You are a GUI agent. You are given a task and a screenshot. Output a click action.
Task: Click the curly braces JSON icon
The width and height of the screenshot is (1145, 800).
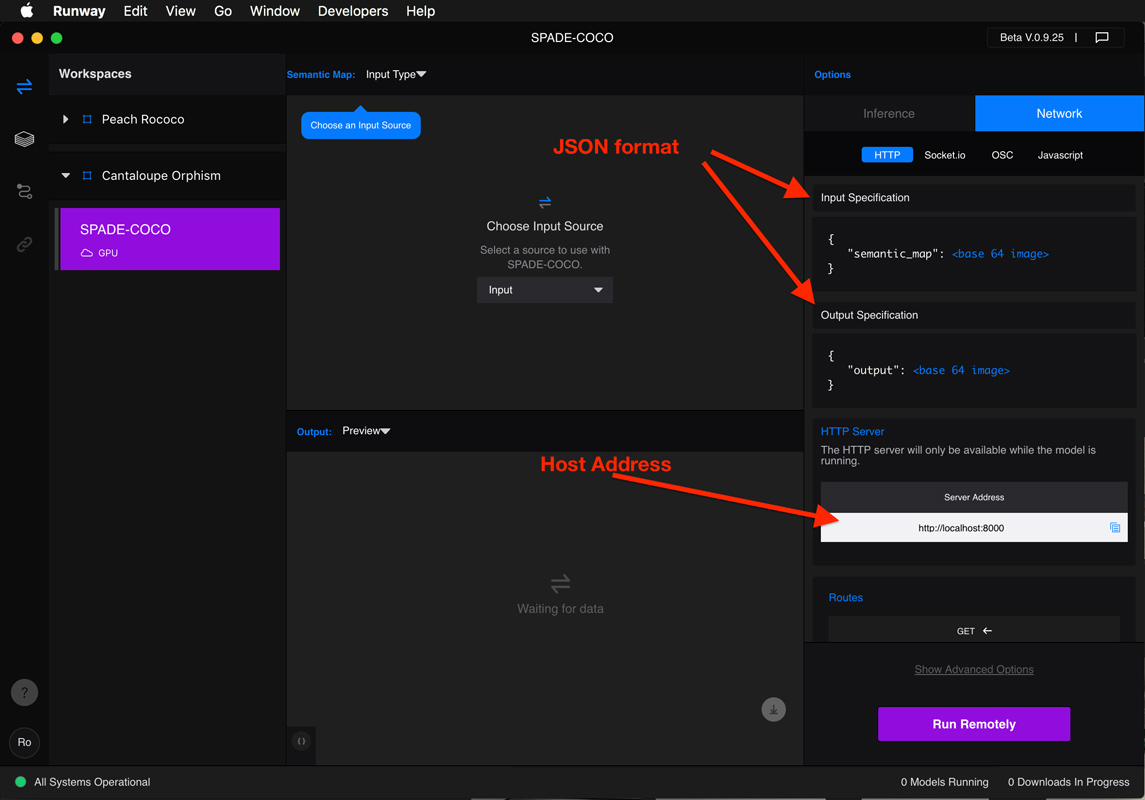point(302,742)
